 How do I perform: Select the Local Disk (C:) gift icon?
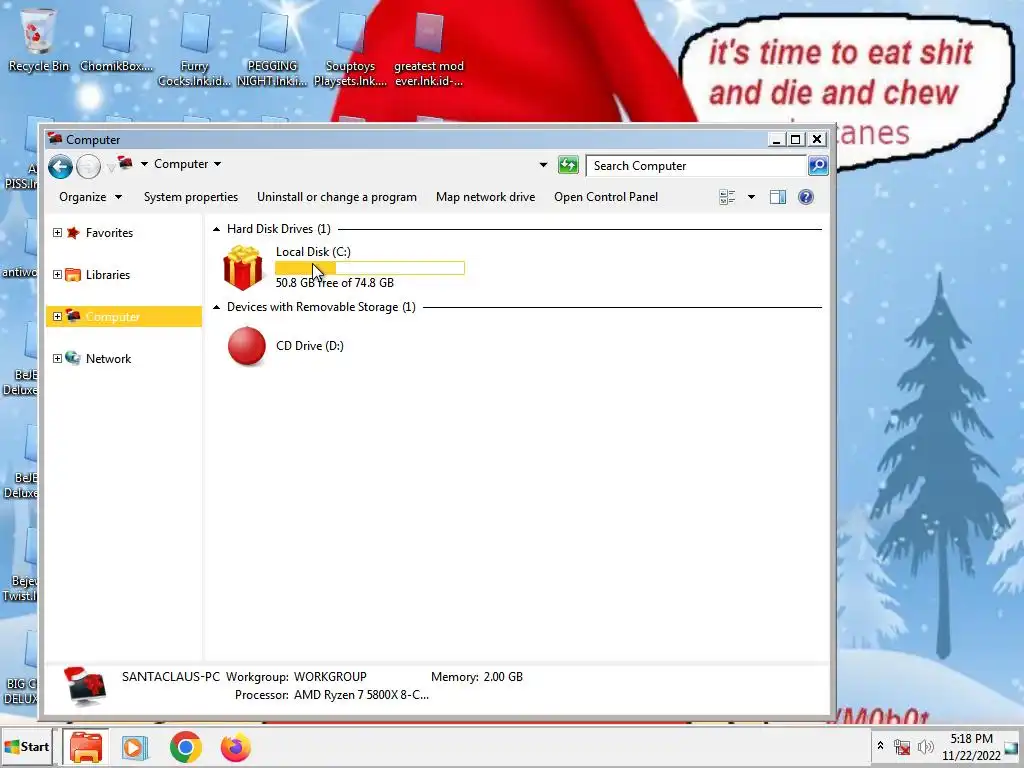coord(243,267)
